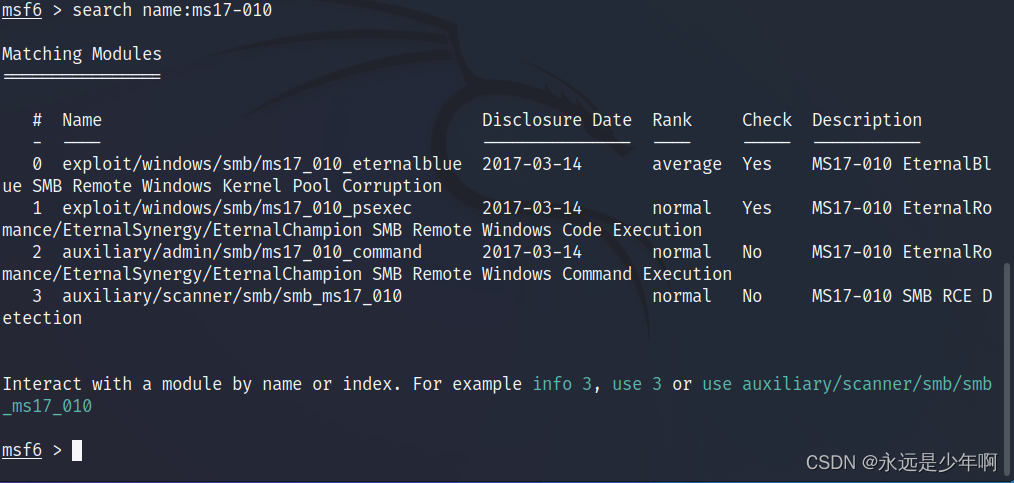1014x483 pixels.
Task: Click 'SMB Remote Windows Kernel Pool Corruption' text
Action: [237, 186]
